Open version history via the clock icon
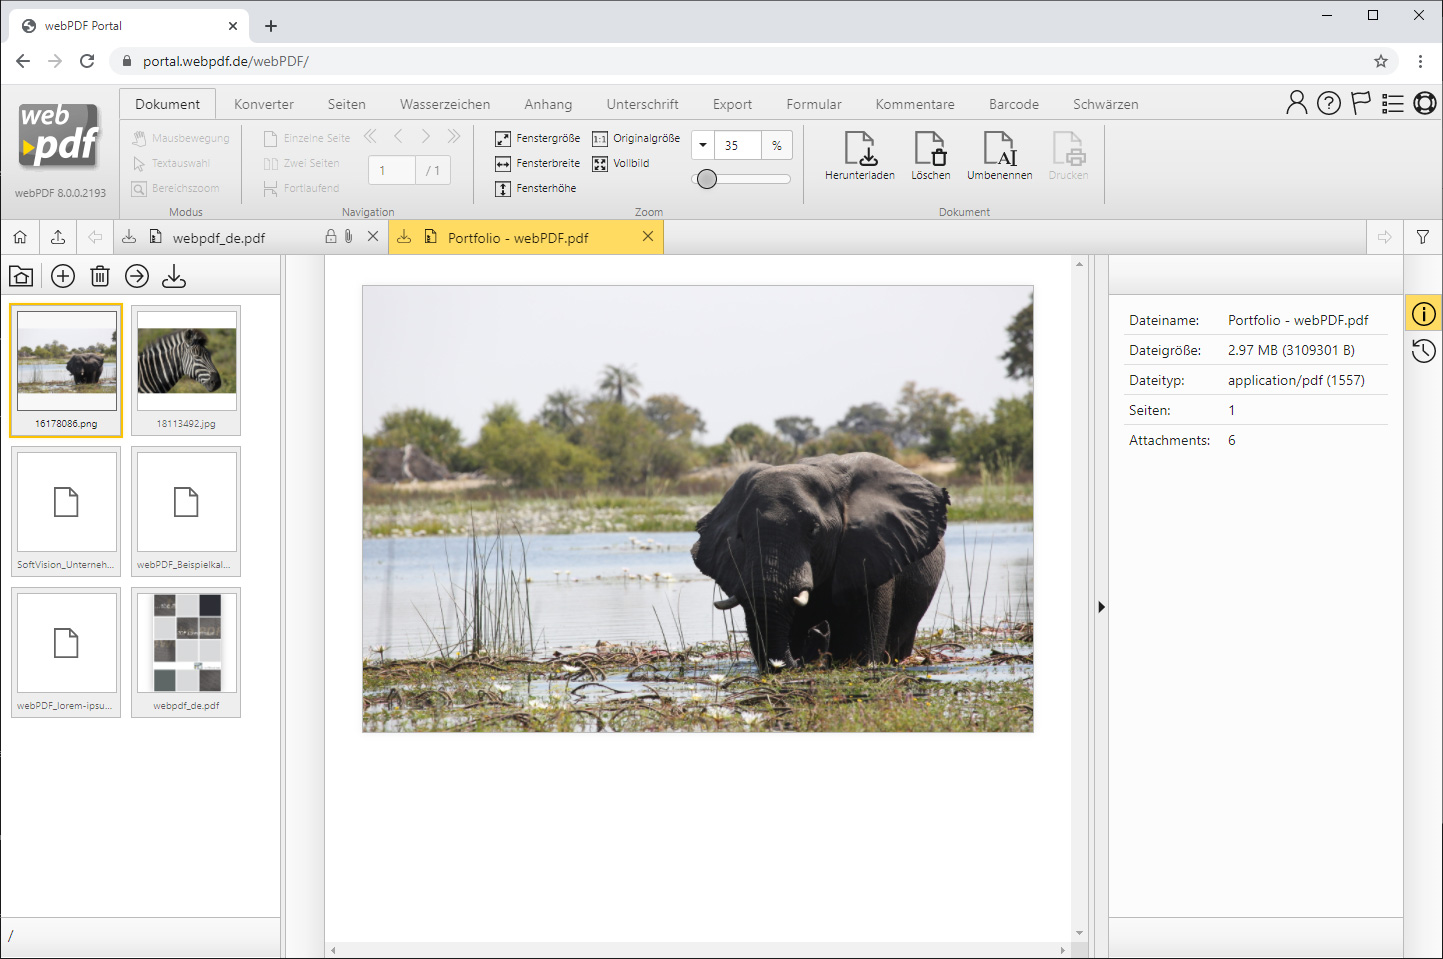 (x=1423, y=350)
